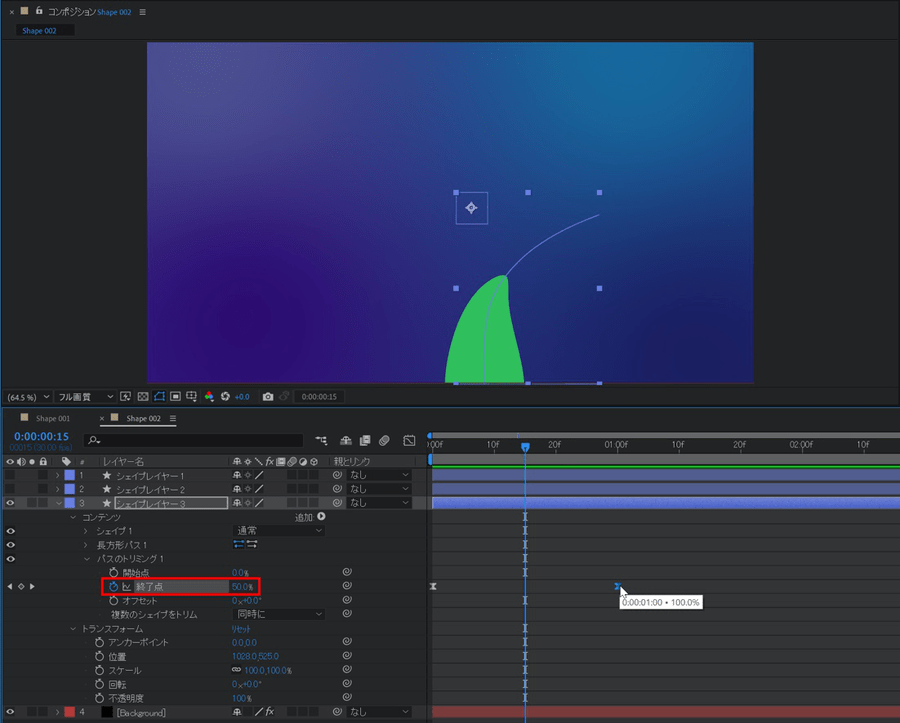Toggle the keyframe diamond for 終了点
Image resolution: width=900 pixels, height=723 pixels.
[21, 586]
